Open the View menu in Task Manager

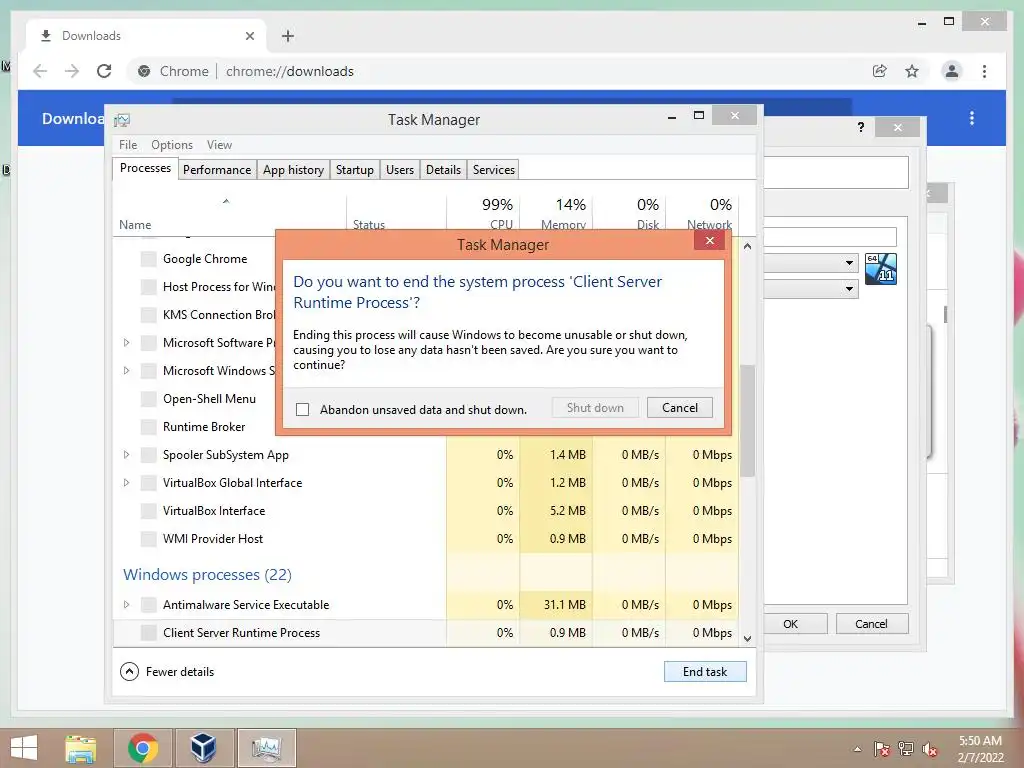(219, 145)
